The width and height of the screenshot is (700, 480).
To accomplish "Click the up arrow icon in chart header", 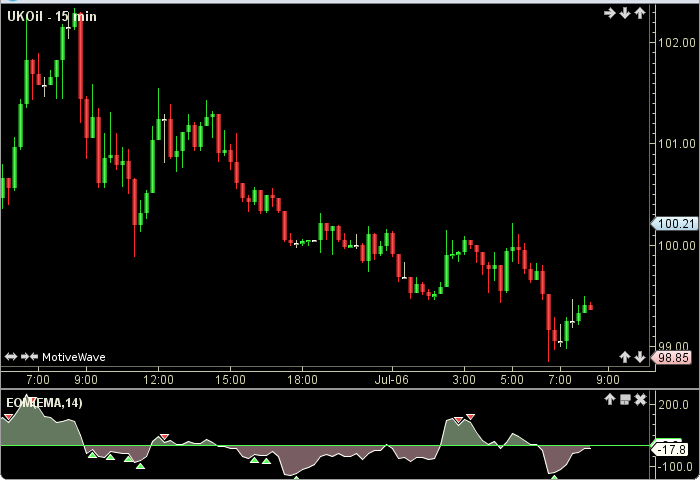I will point(640,13).
